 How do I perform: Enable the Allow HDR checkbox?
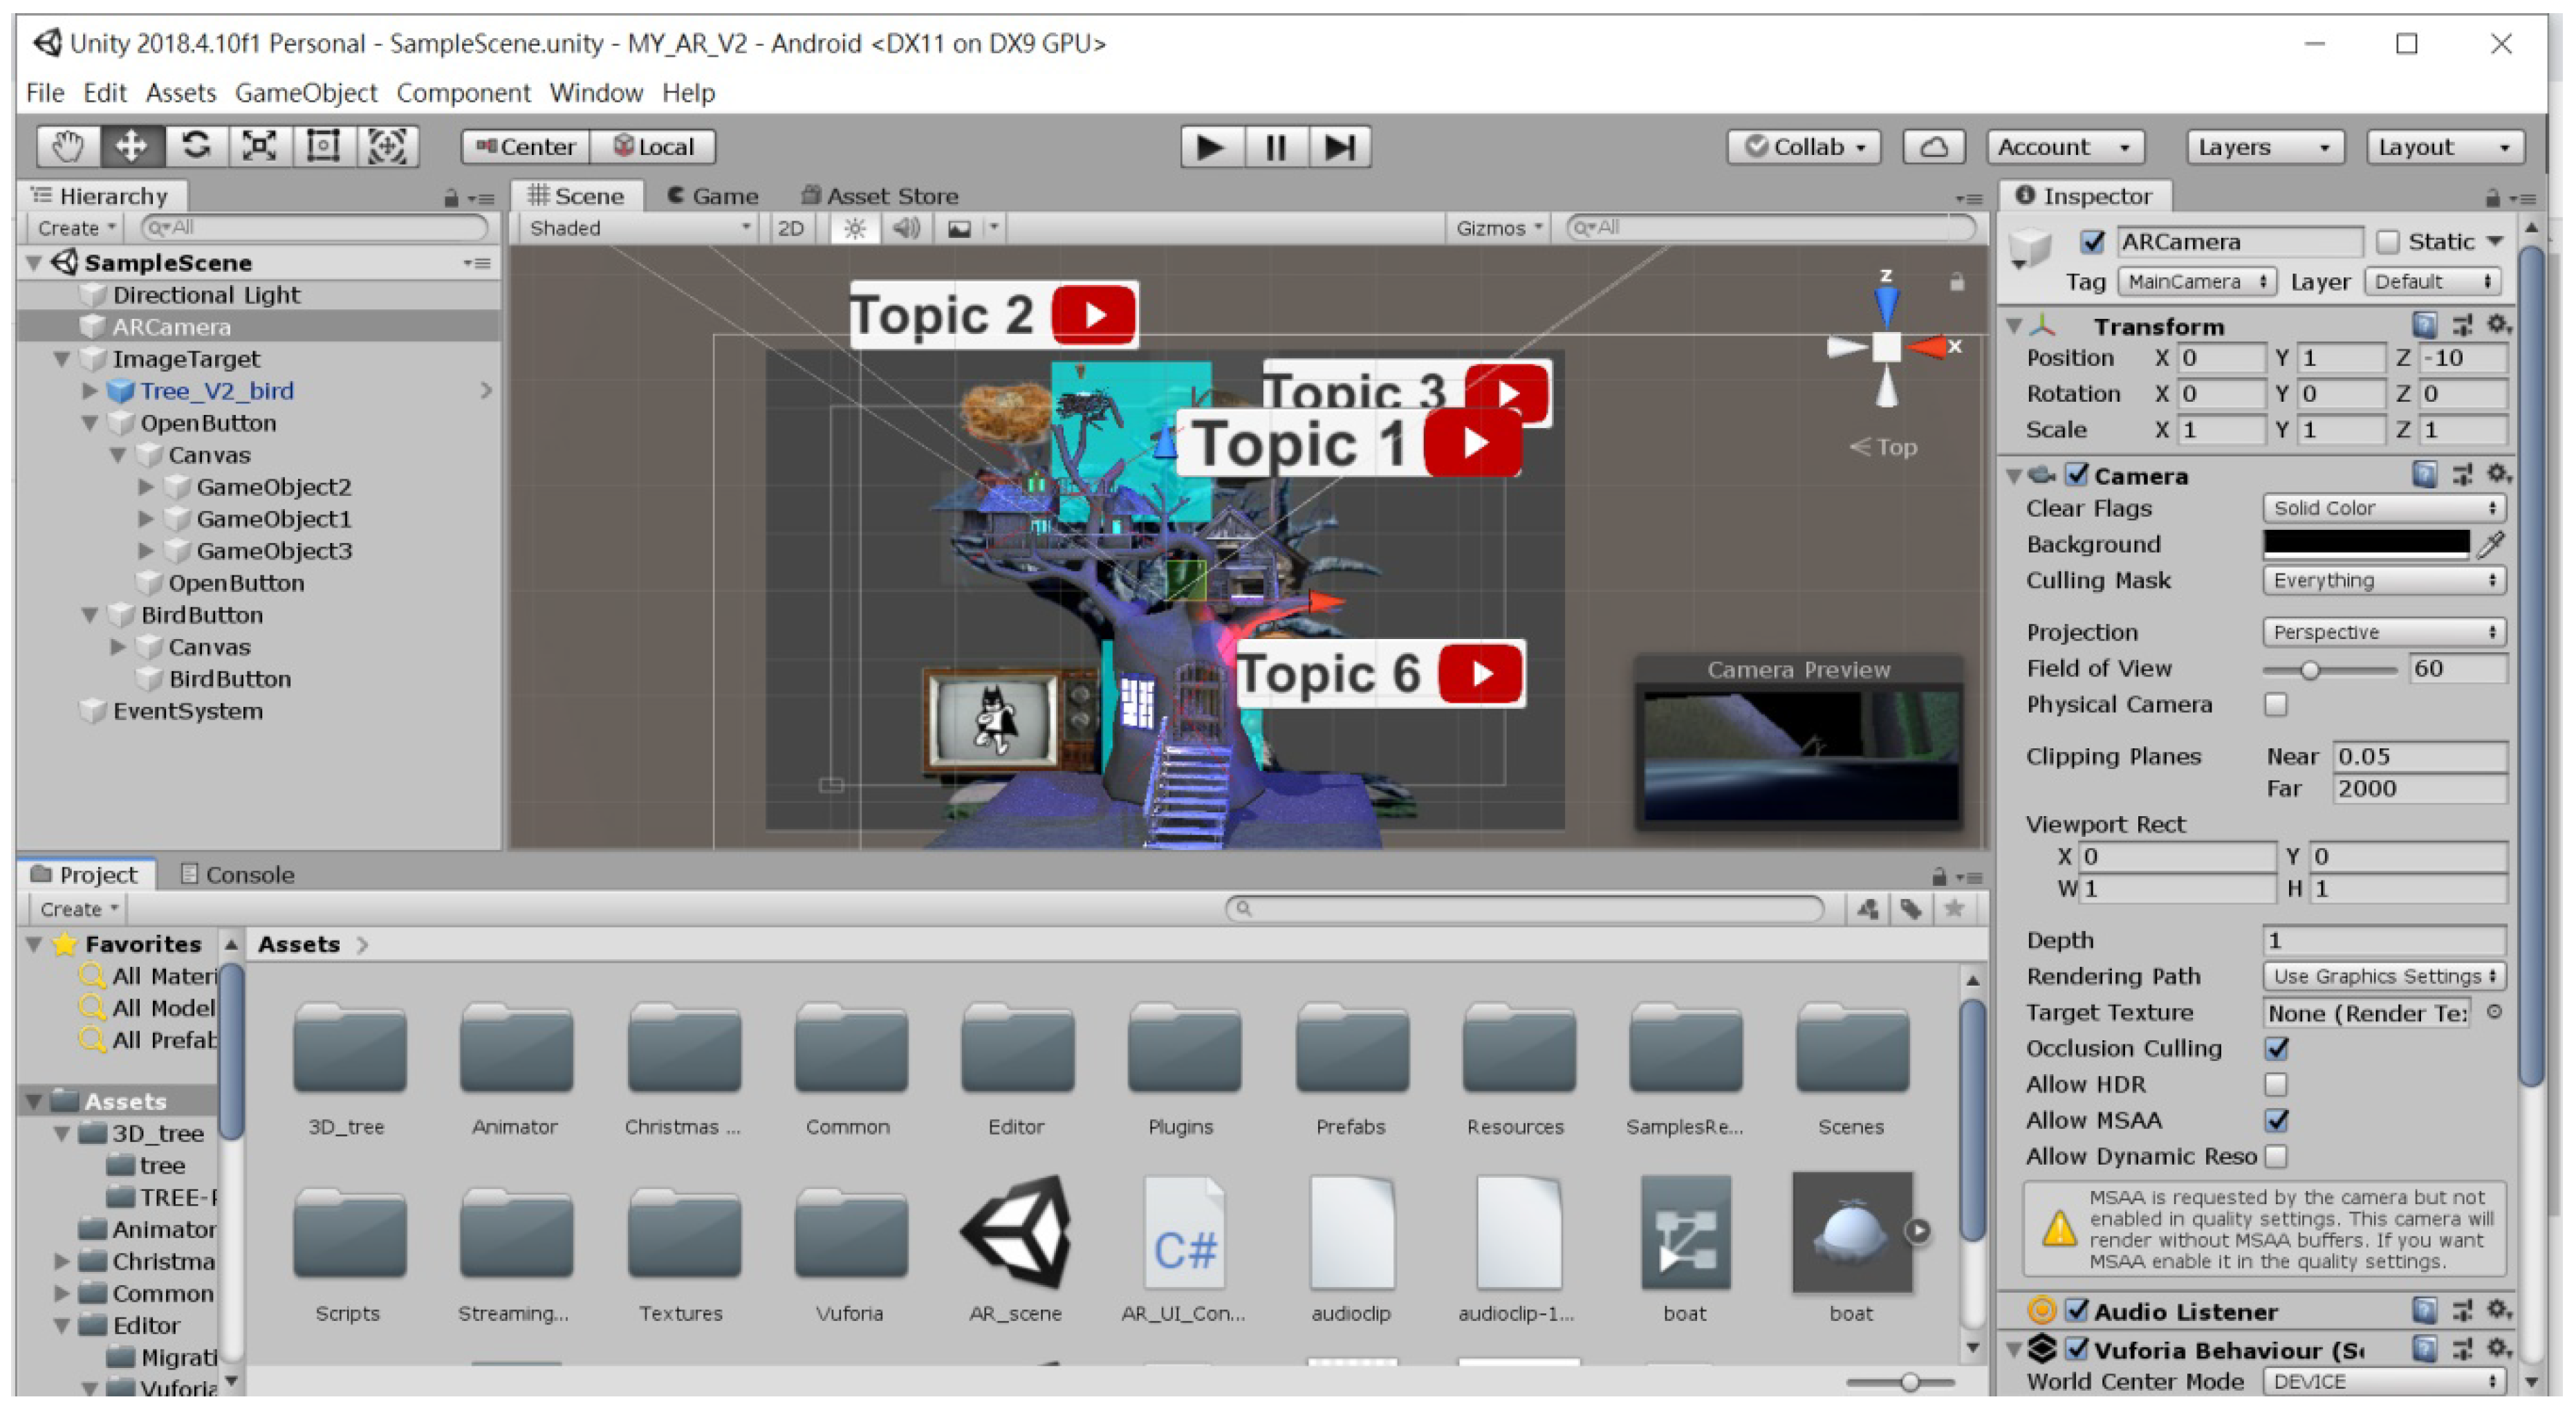click(2275, 1085)
